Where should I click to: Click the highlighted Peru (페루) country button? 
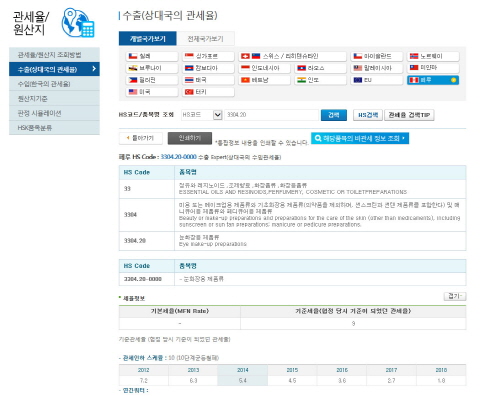pyautogui.click(x=433, y=80)
